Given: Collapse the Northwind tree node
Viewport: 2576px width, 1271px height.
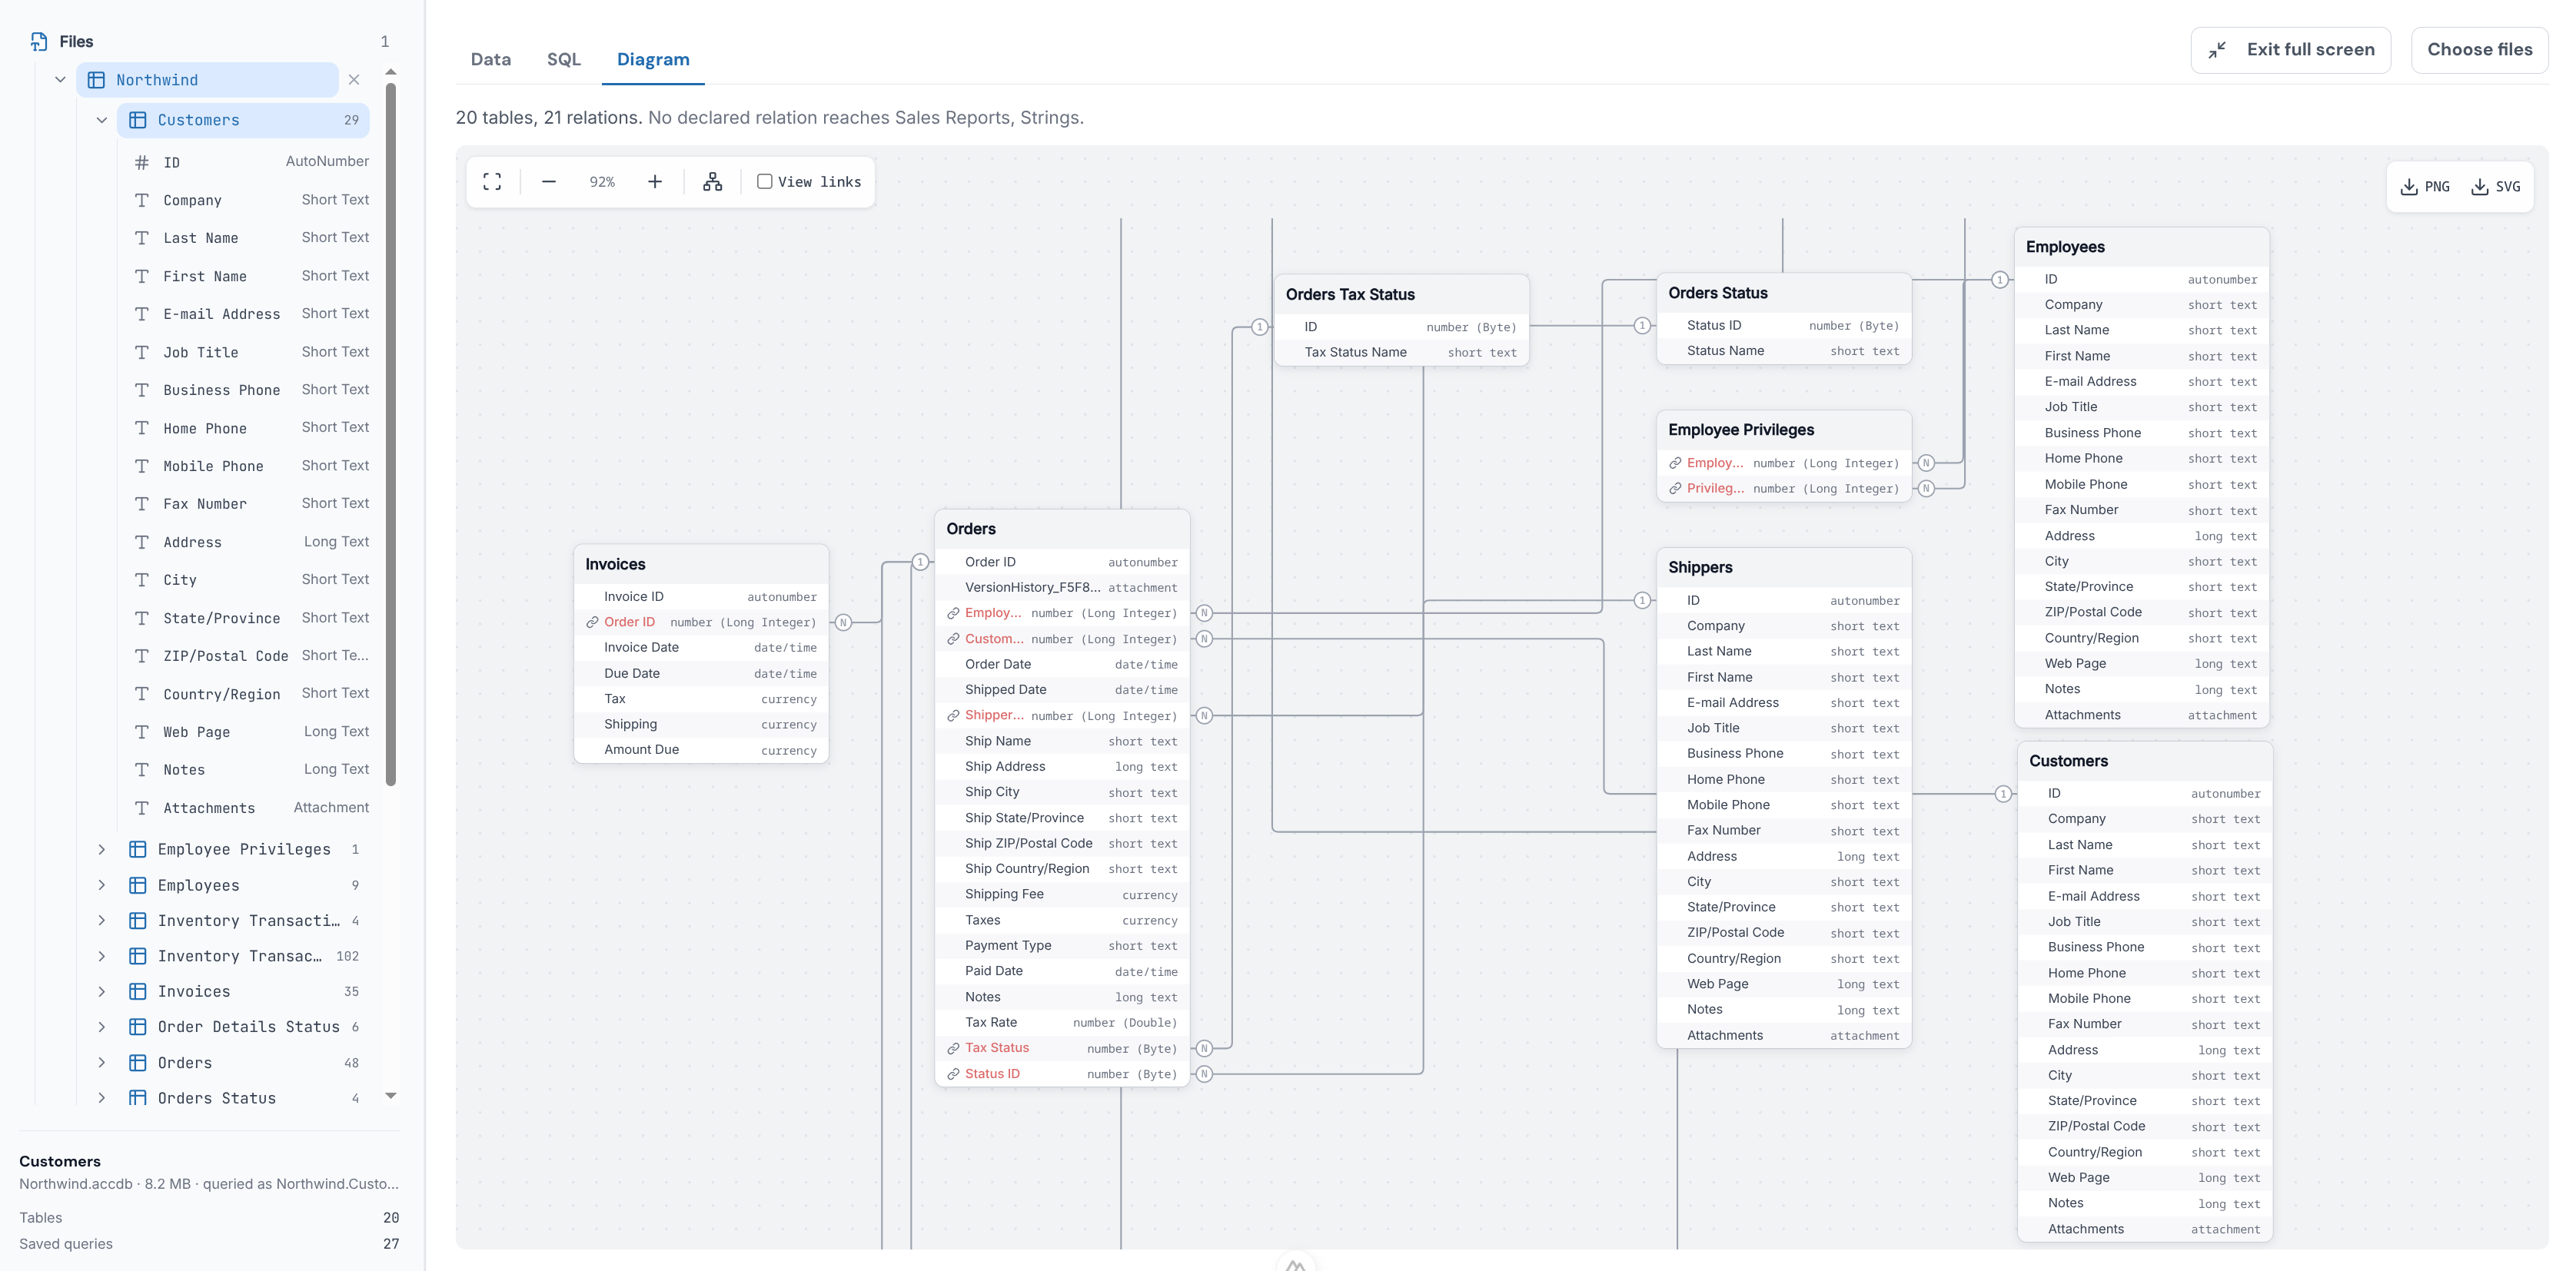Looking at the screenshot, I should [x=60, y=80].
